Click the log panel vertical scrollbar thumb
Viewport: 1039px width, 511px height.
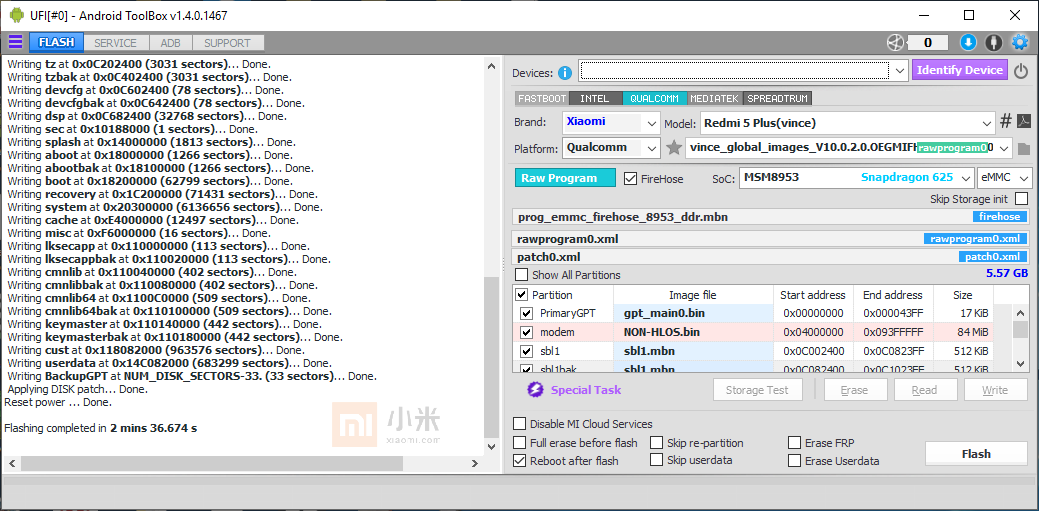point(490,356)
